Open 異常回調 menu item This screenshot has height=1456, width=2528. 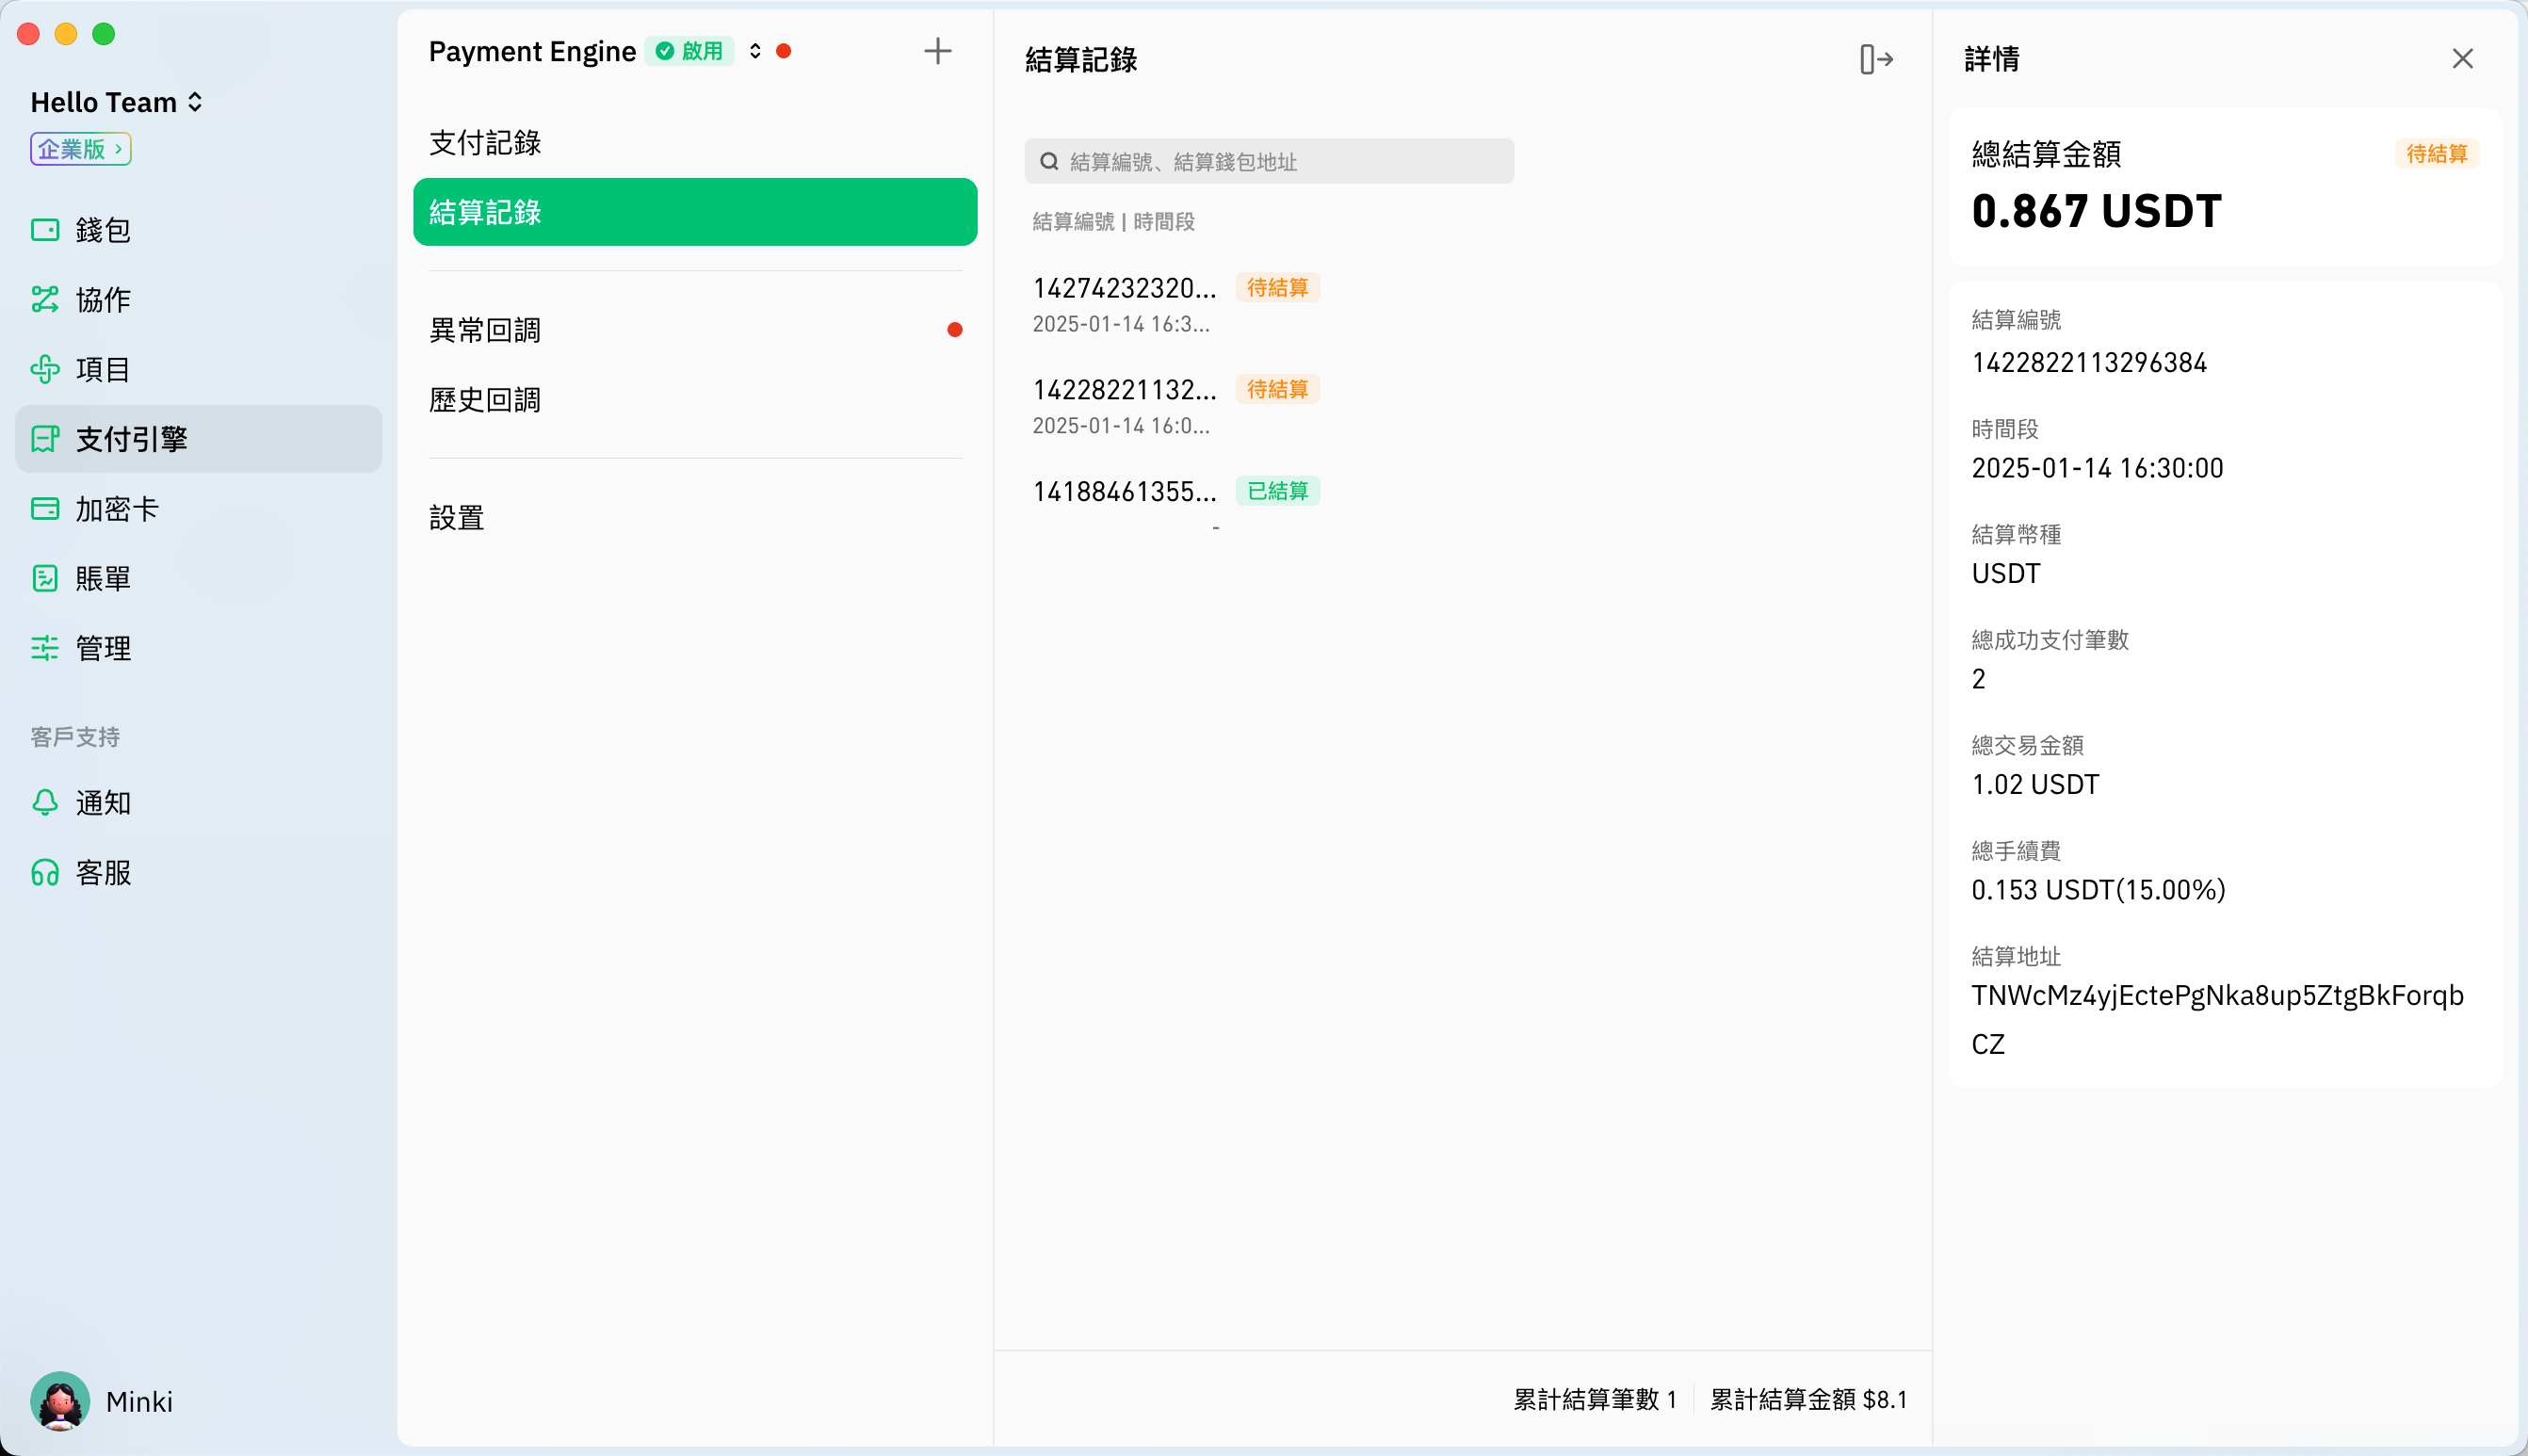[x=485, y=330]
